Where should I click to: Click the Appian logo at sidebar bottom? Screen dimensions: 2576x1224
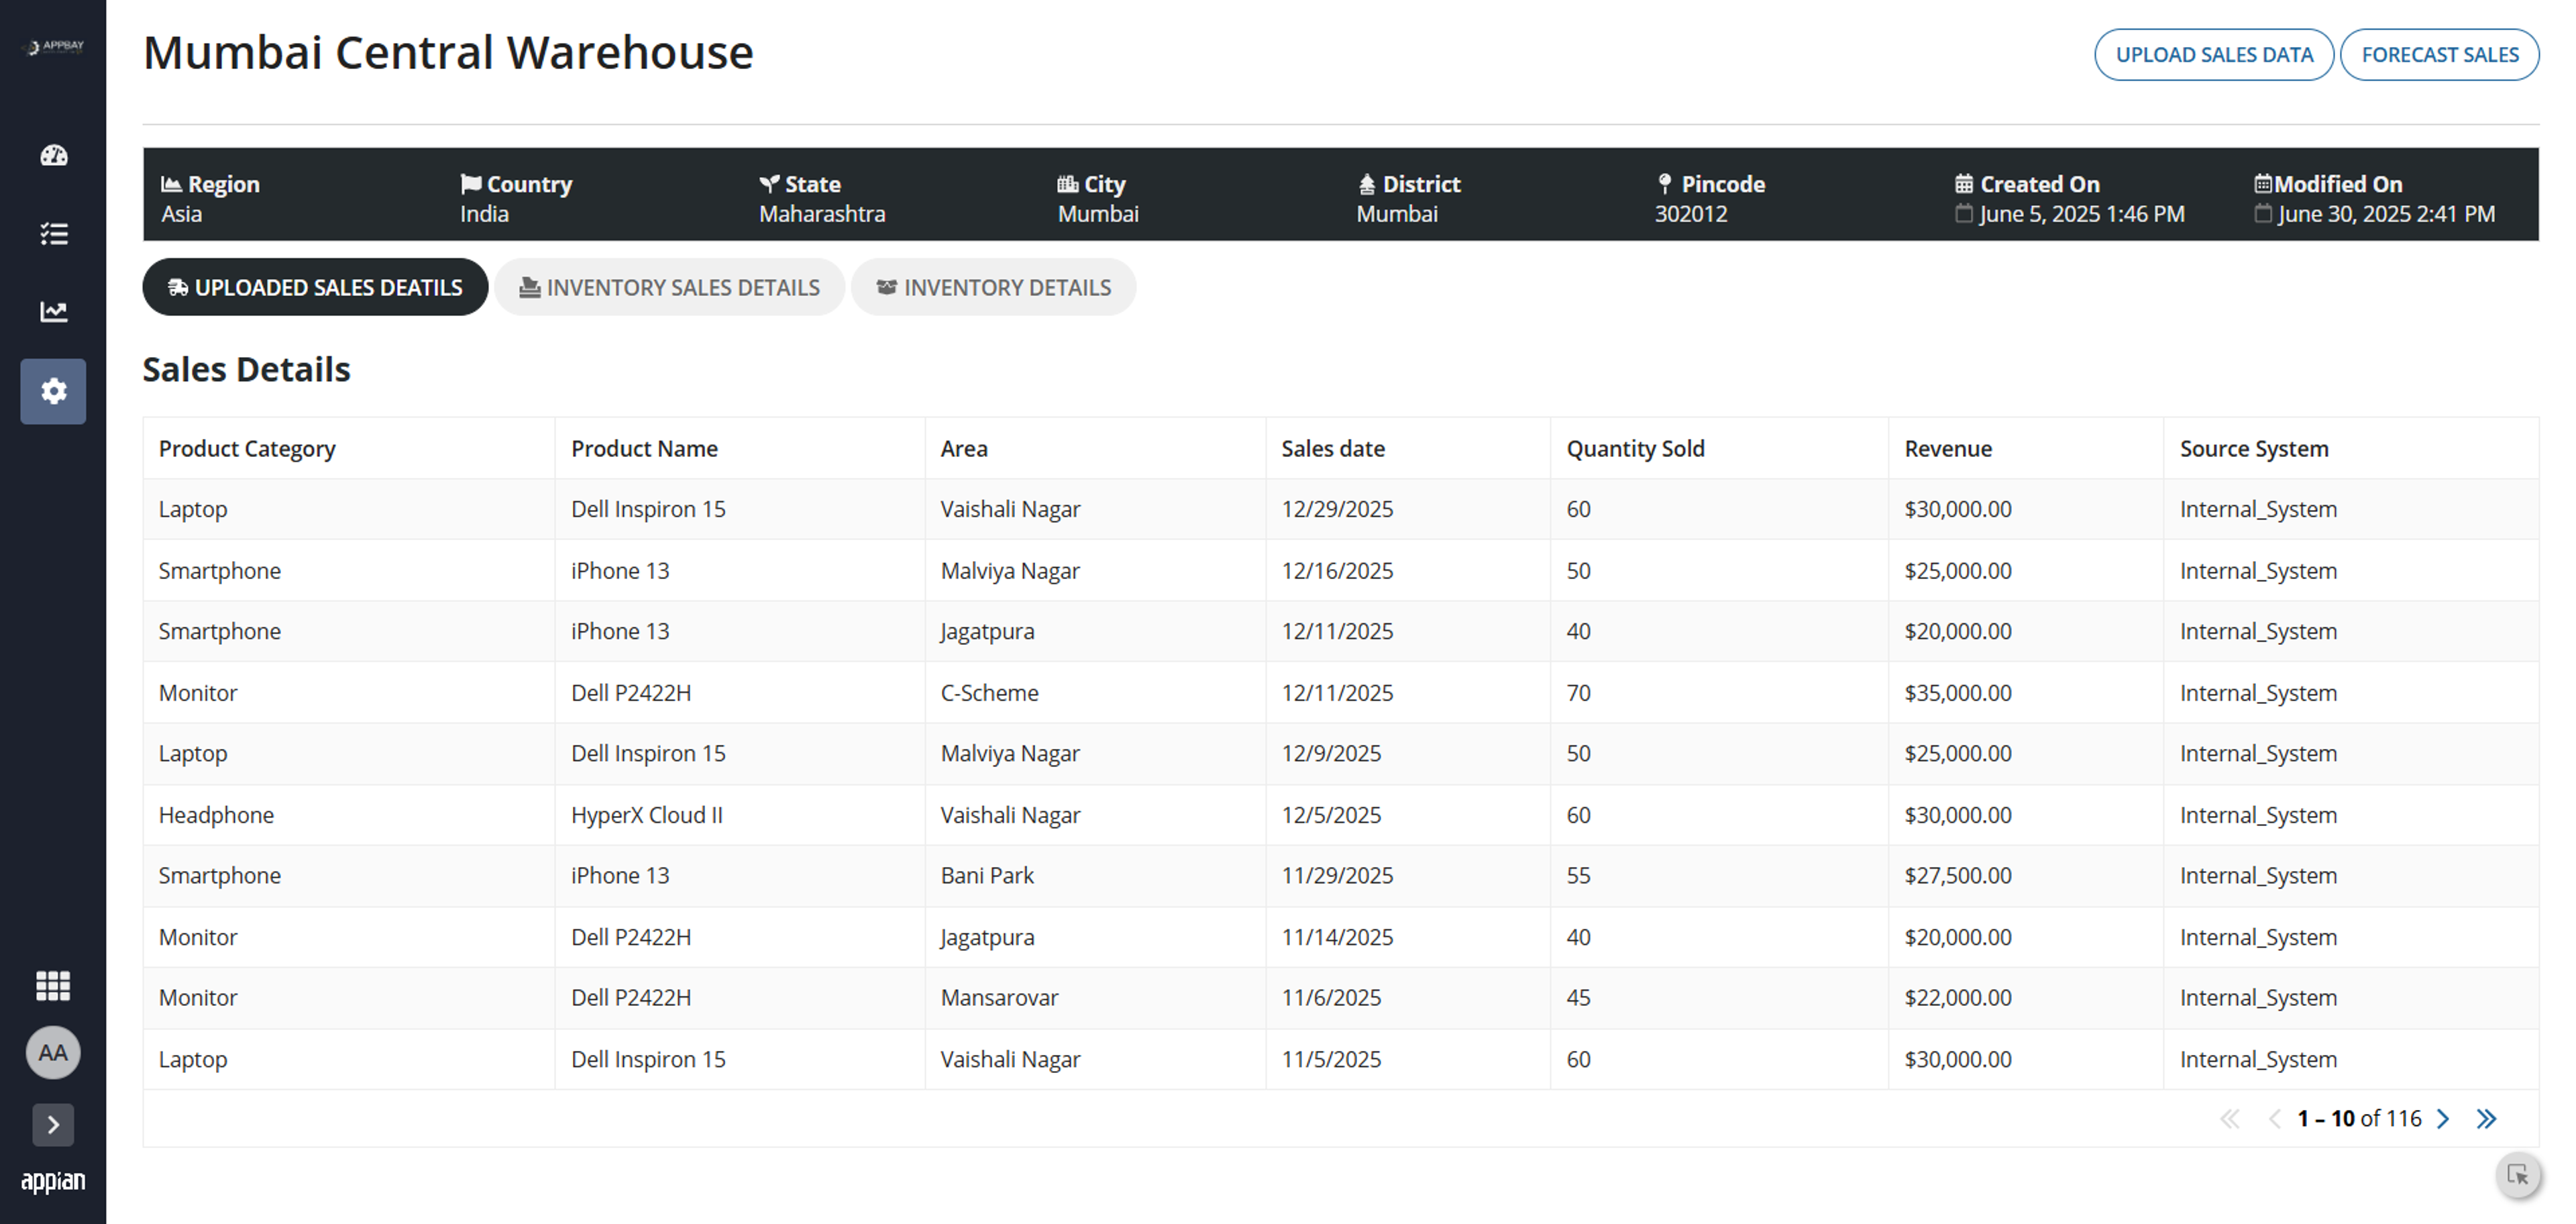(x=53, y=1181)
